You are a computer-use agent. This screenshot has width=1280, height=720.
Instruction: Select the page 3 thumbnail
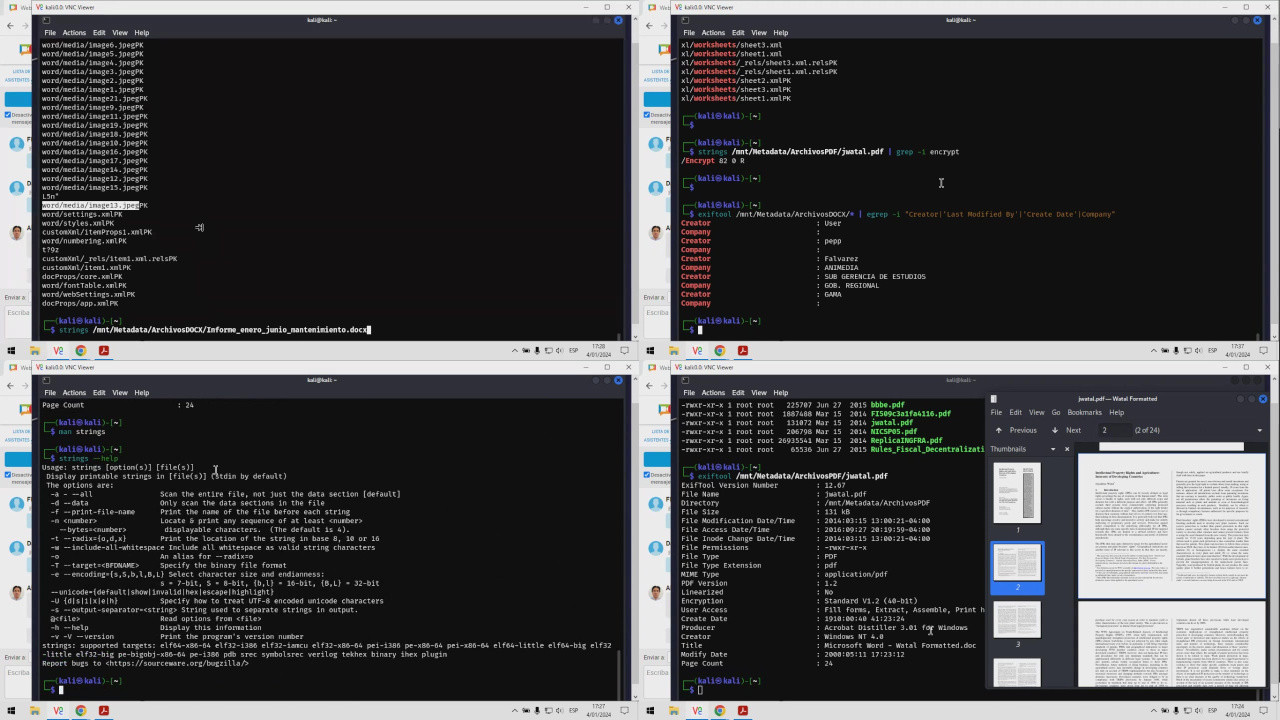click(x=1017, y=620)
